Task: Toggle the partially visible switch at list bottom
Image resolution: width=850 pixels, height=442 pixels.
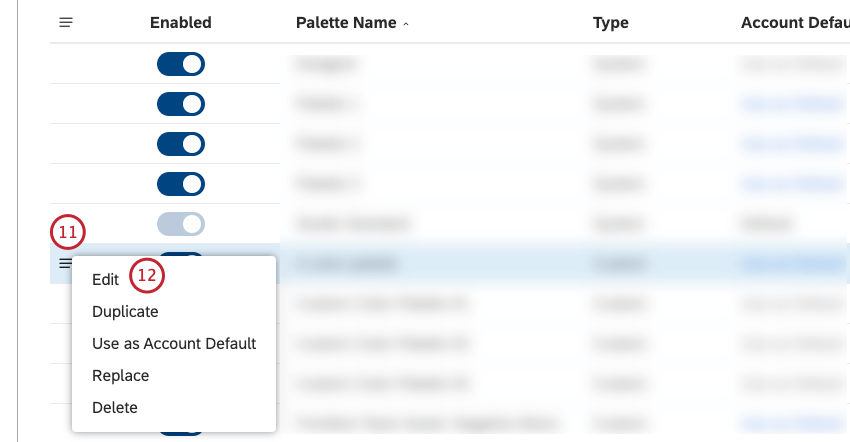Action: (181, 431)
